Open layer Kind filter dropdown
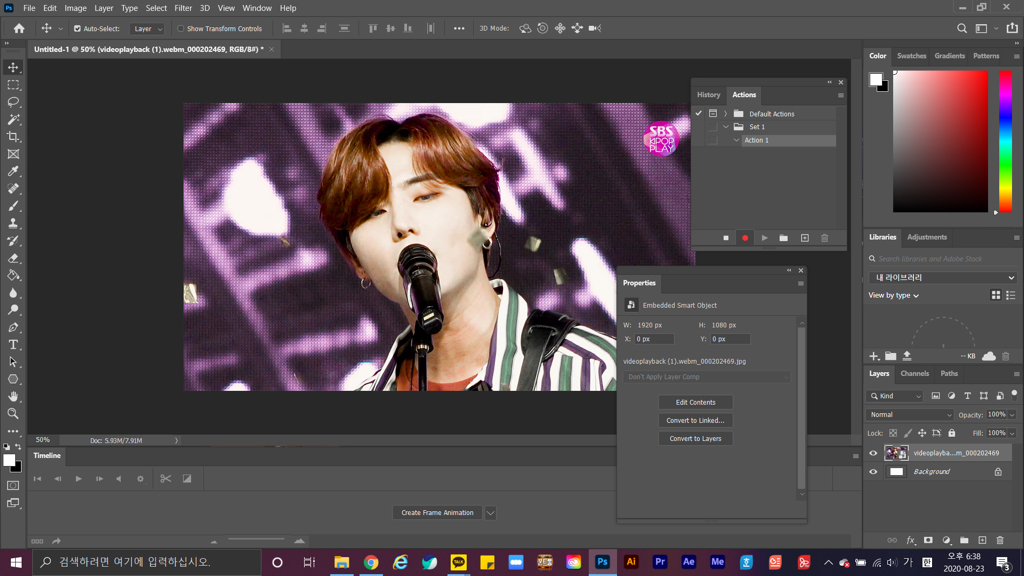Image resolution: width=1024 pixels, height=576 pixels. tap(895, 396)
